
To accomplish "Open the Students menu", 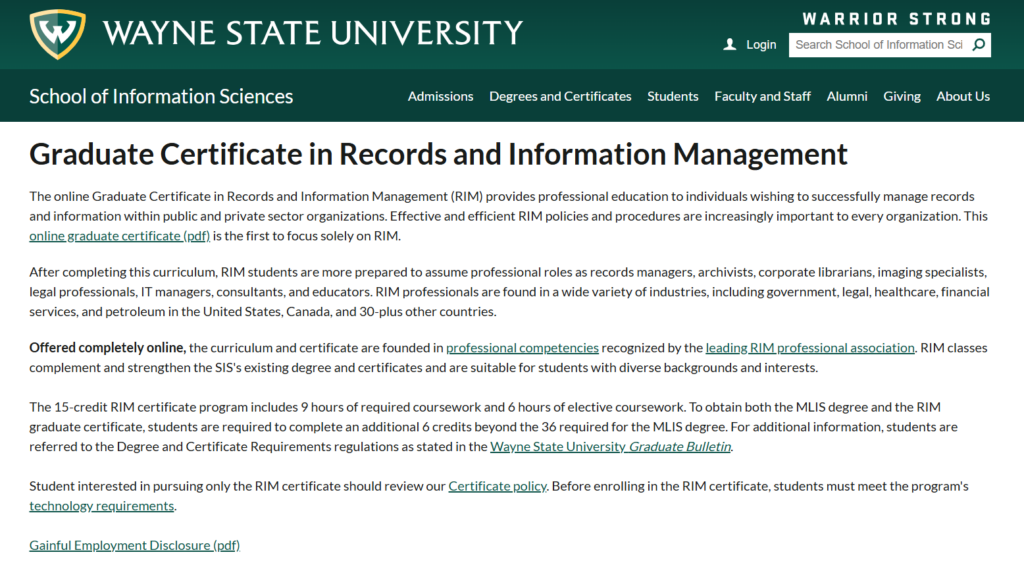I will [x=673, y=96].
